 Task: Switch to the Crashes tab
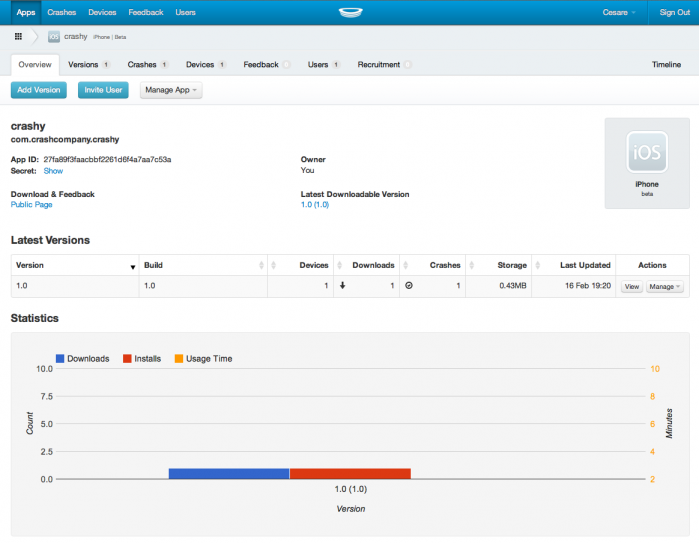[x=143, y=65]
